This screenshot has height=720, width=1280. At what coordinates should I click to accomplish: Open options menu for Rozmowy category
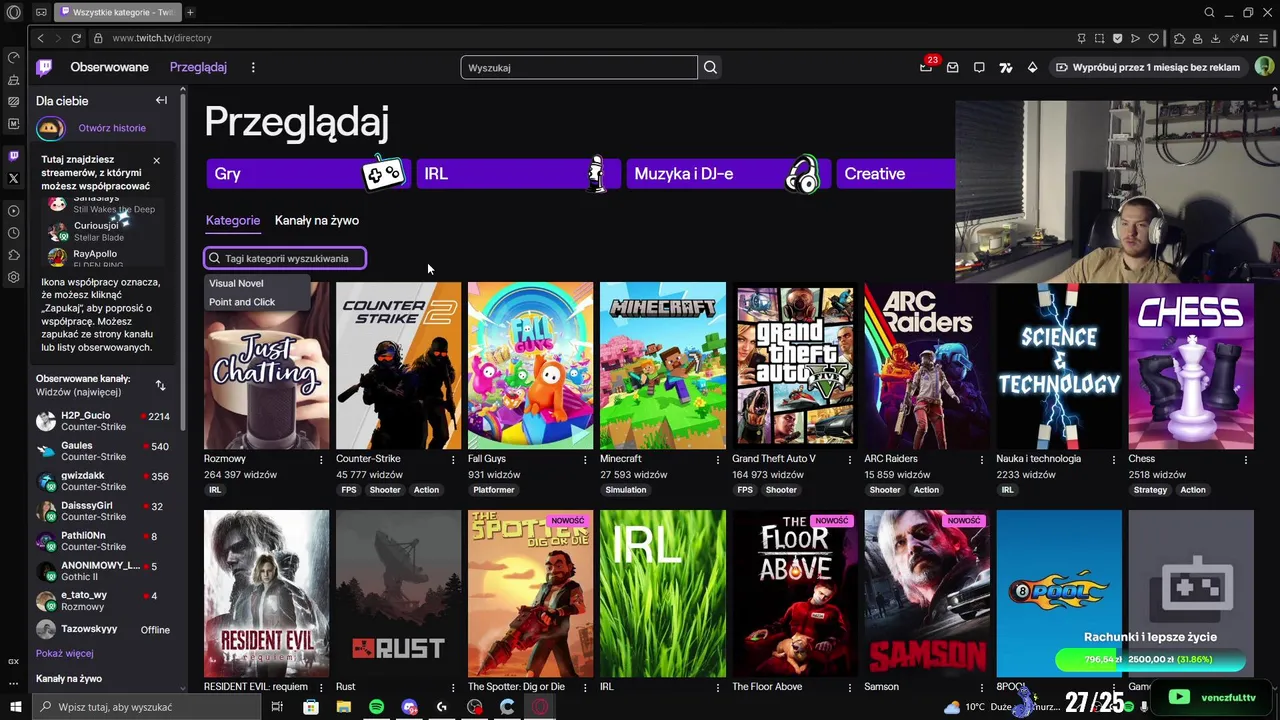pyautogui.click(x=321, y=459)
